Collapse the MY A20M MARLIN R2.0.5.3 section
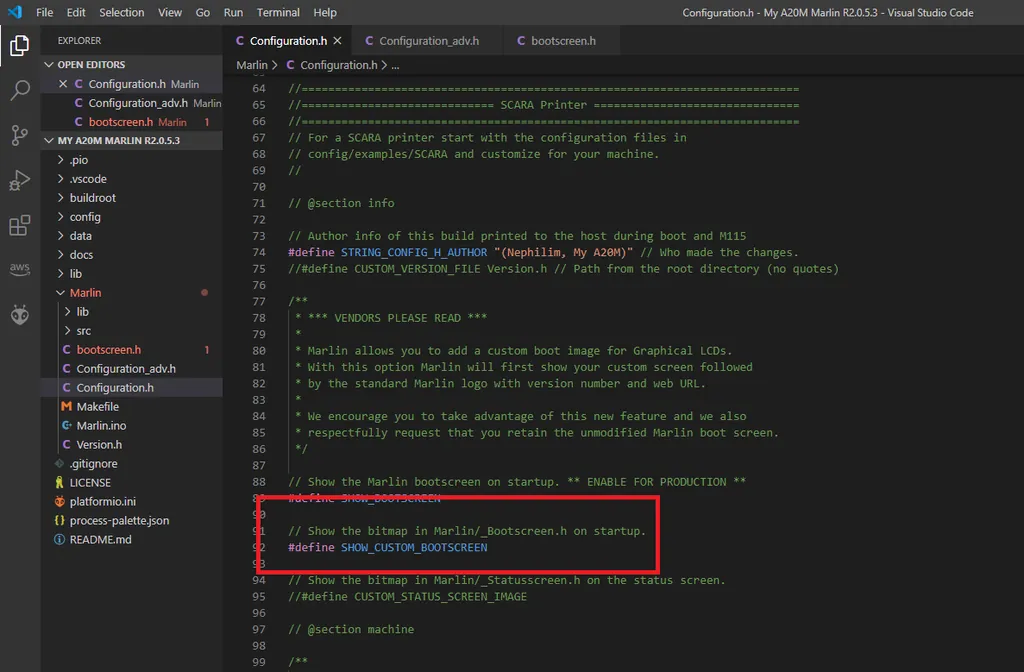This screenshot has height=672, width=1024. click(x=132, y=140)
